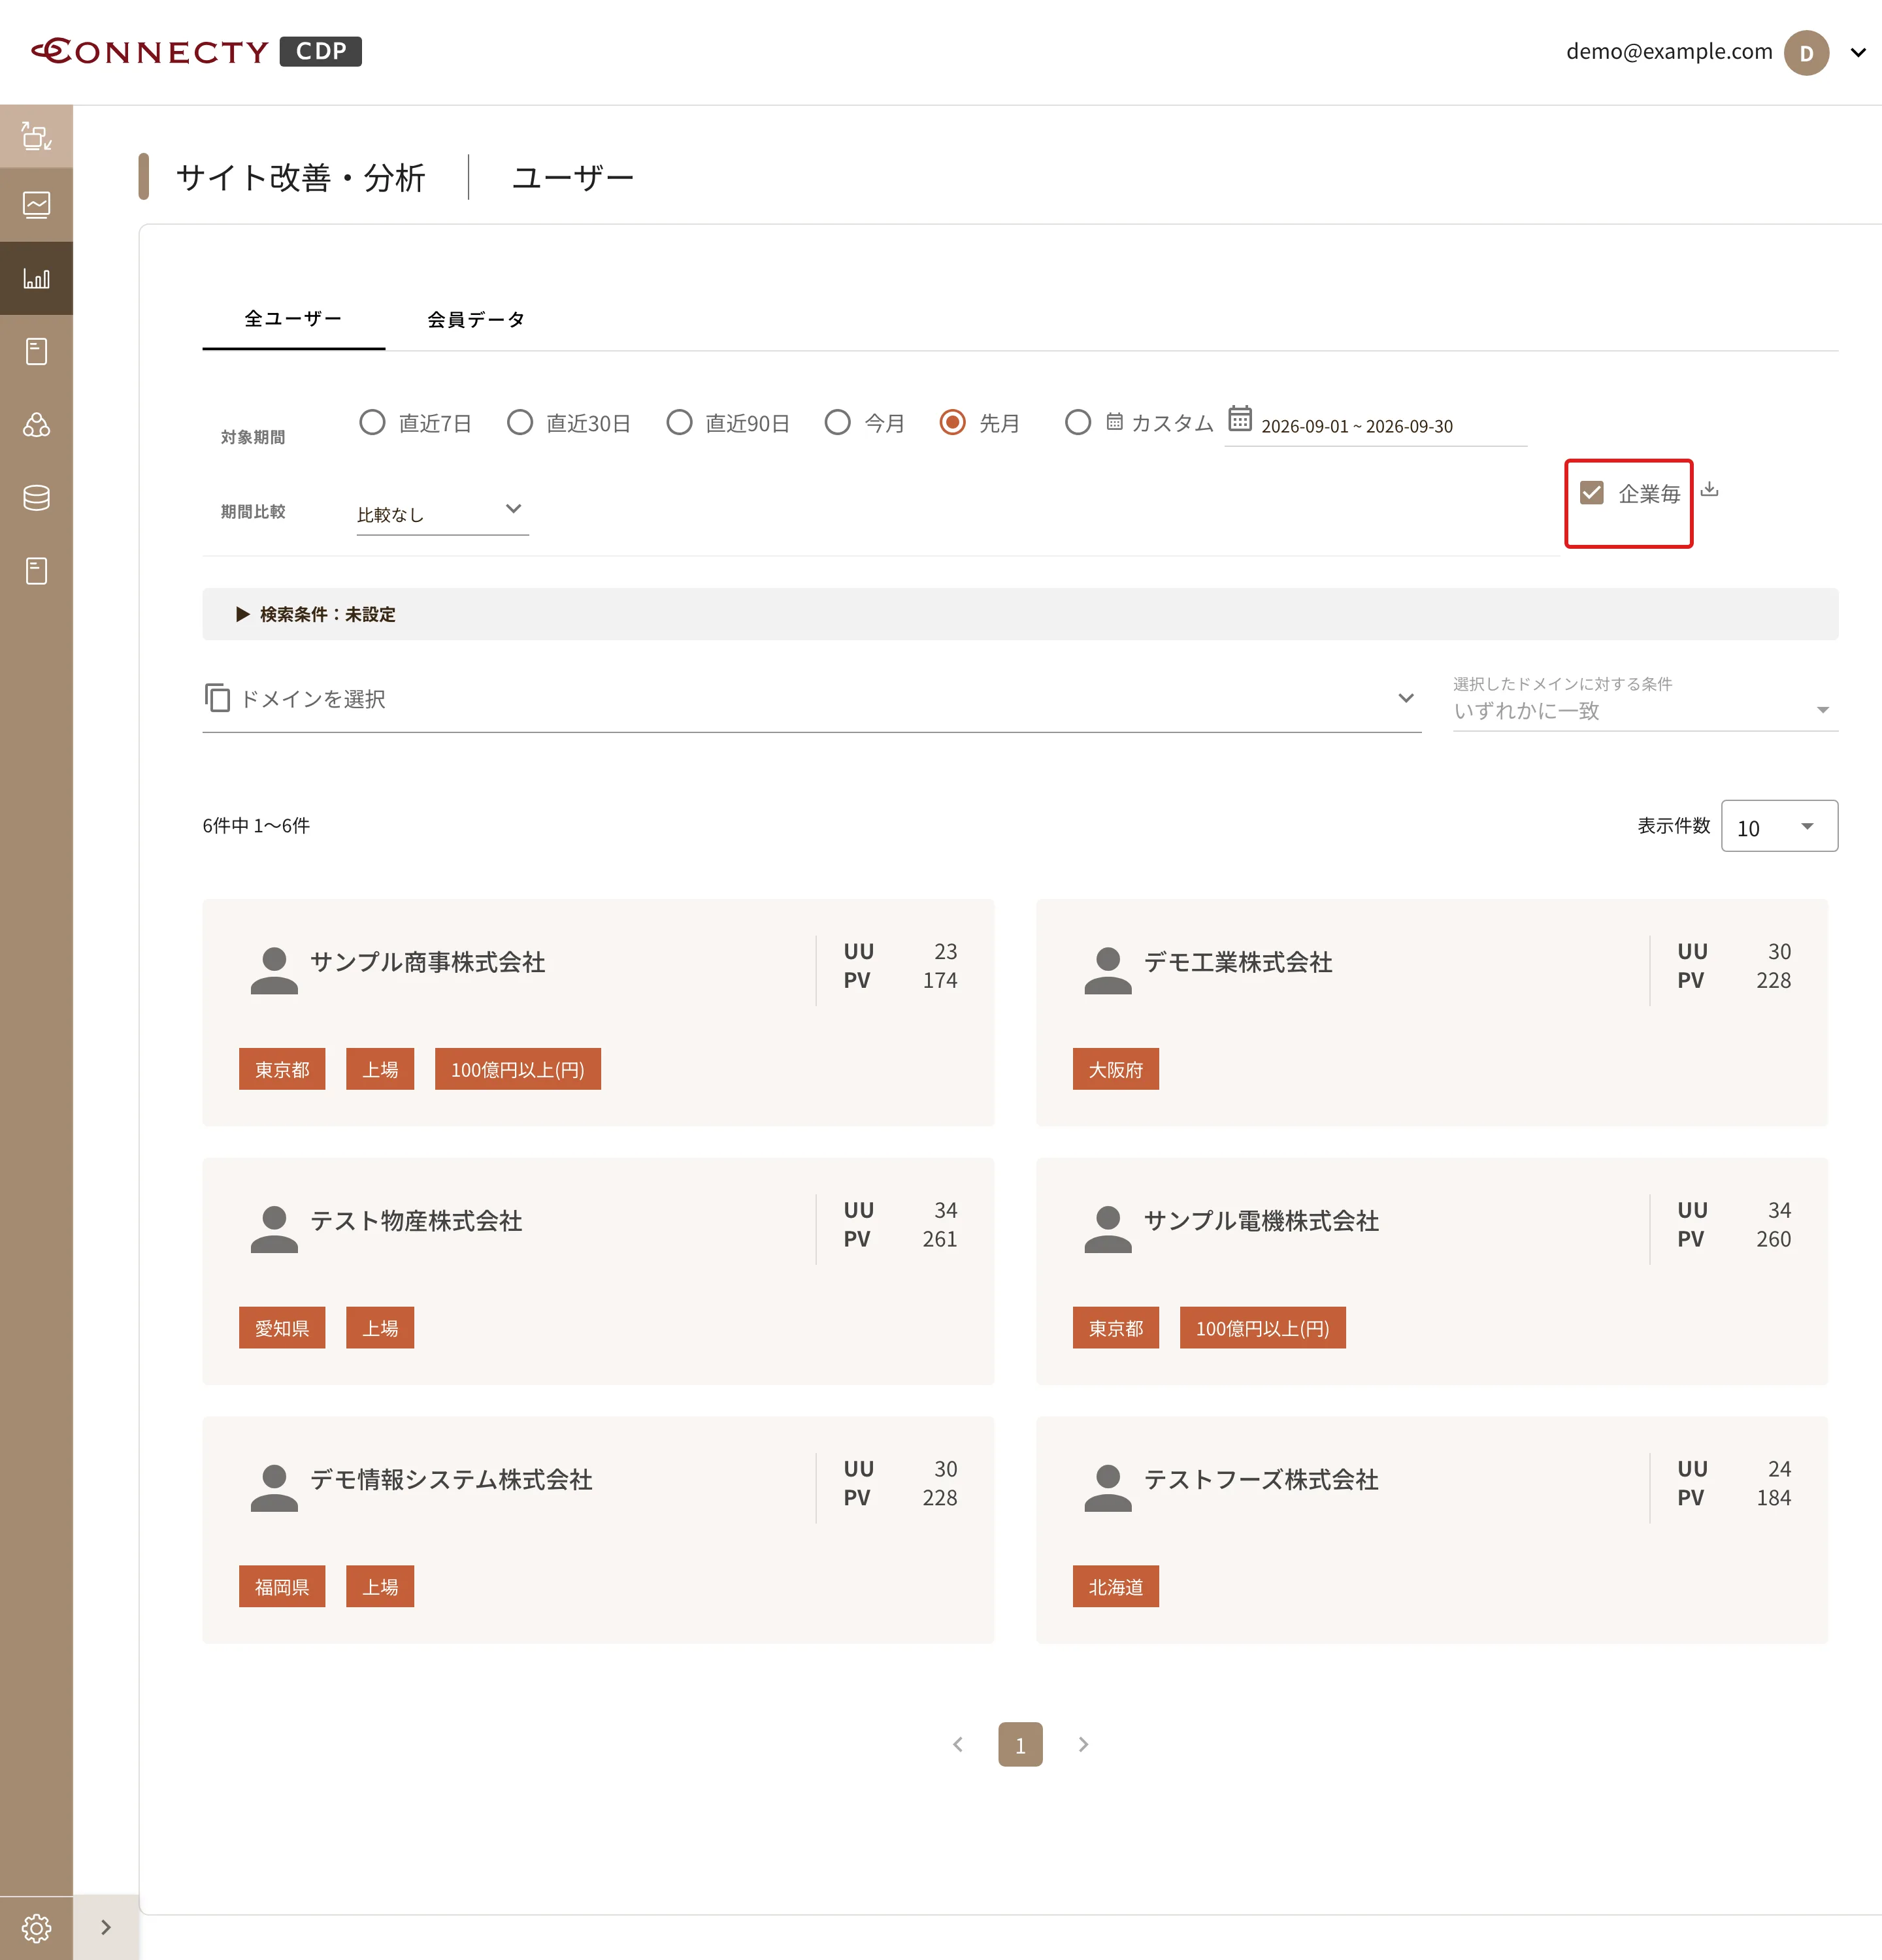Image resolution: width=1882 pixels, height=1960 pixels.
Task: Click page 1 pagination button
Action: 1020,1744
